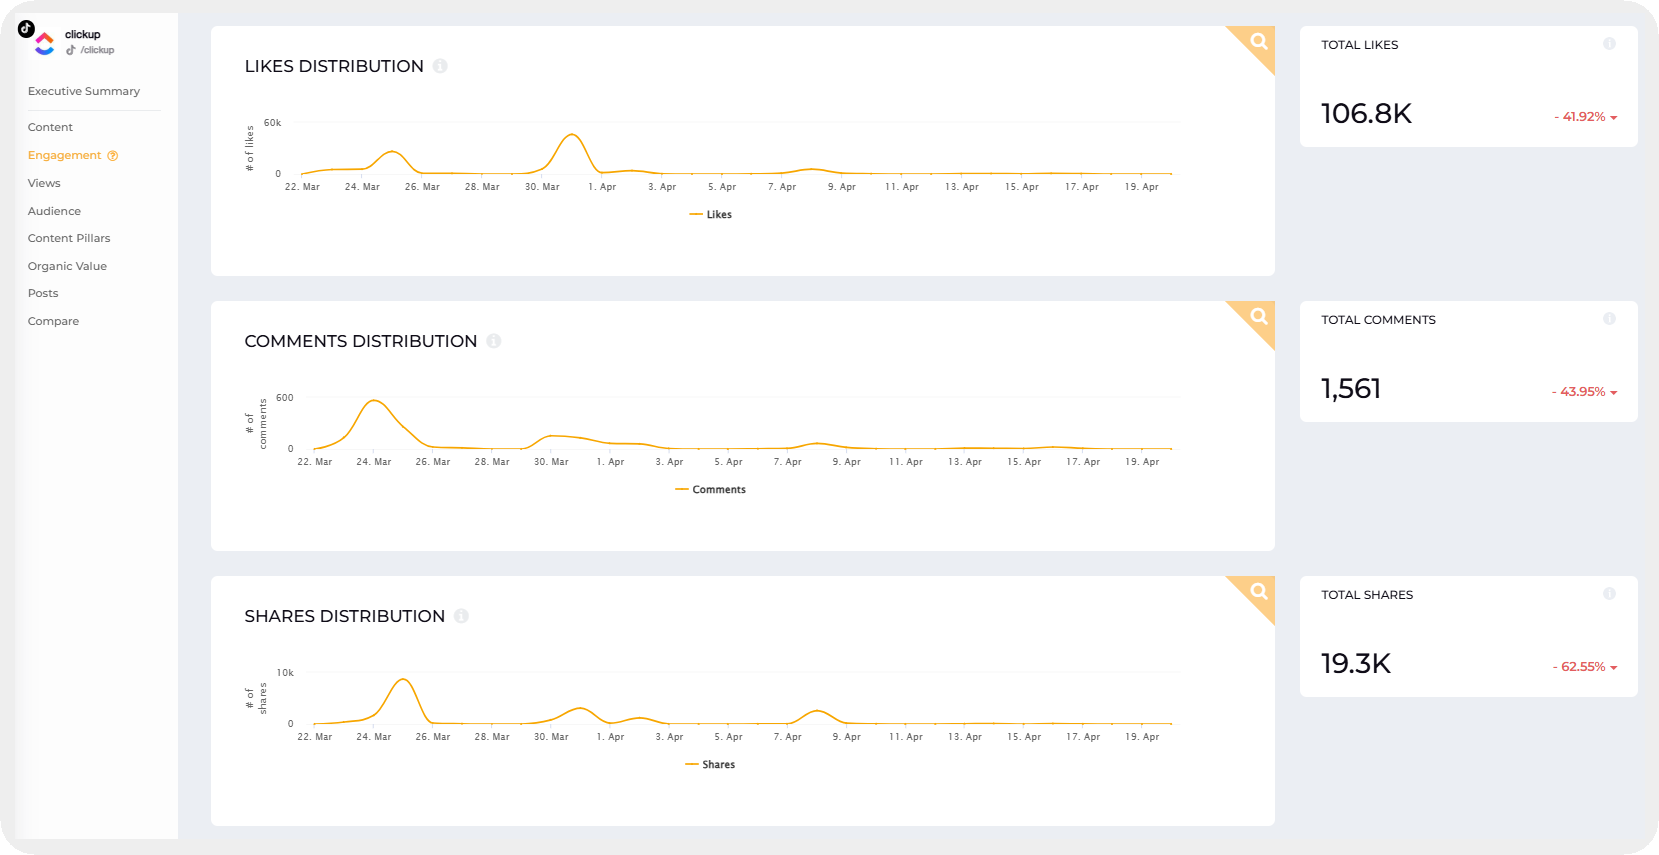The width and height of the screenshot is (1659, 855).
Task: Toggle the Comments series in chart legend
Action: [711, 490]
